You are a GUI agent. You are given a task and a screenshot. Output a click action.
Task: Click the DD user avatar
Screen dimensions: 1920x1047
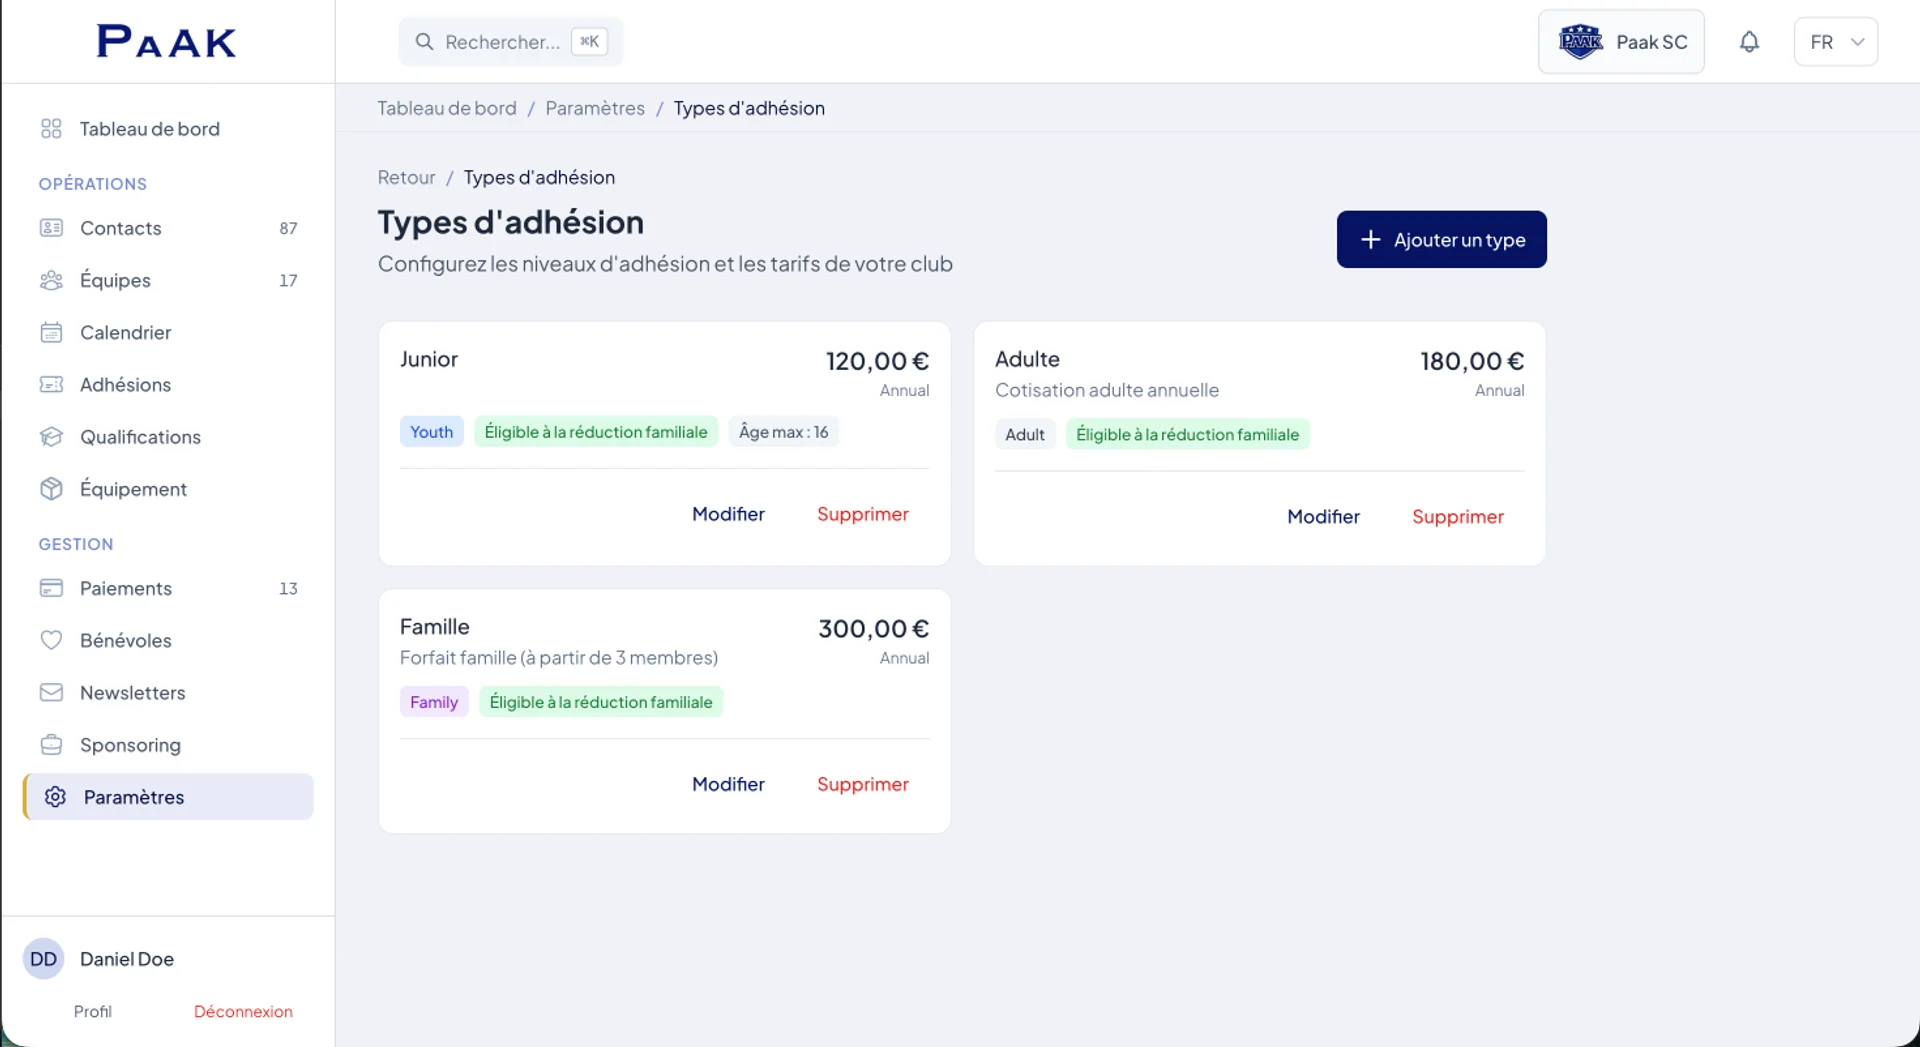43,958
